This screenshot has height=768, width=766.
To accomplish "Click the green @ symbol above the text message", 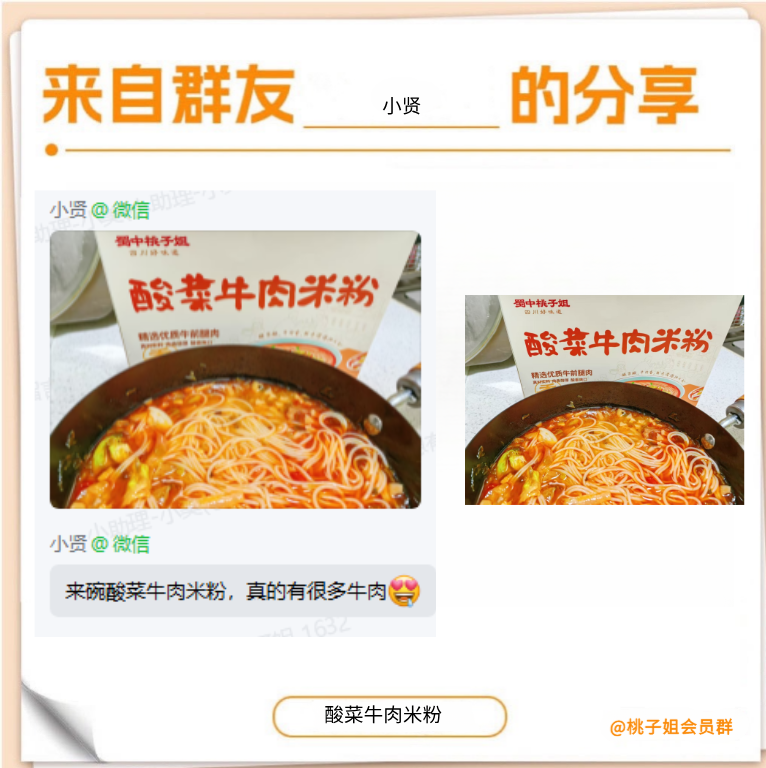I will coord(99,544).
